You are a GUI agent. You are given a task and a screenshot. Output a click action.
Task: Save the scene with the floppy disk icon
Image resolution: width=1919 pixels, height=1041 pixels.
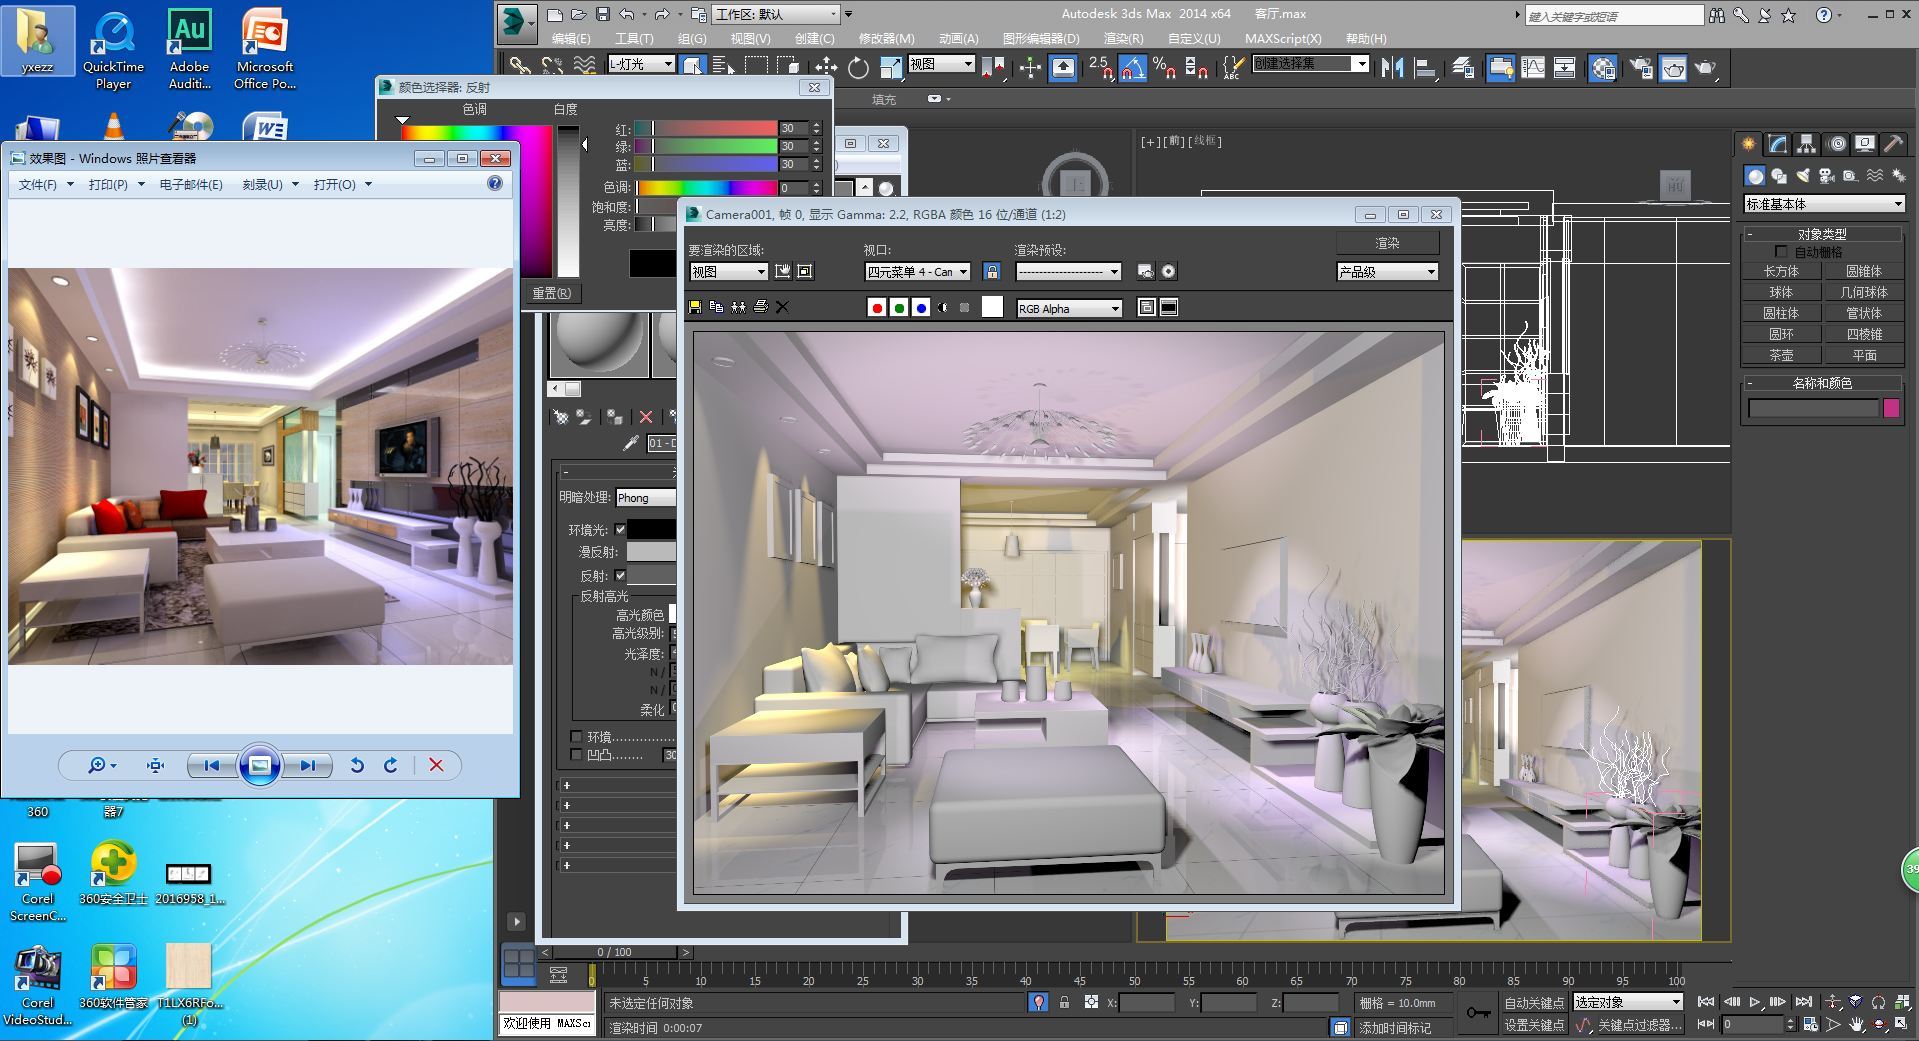[x=603, y=14]
